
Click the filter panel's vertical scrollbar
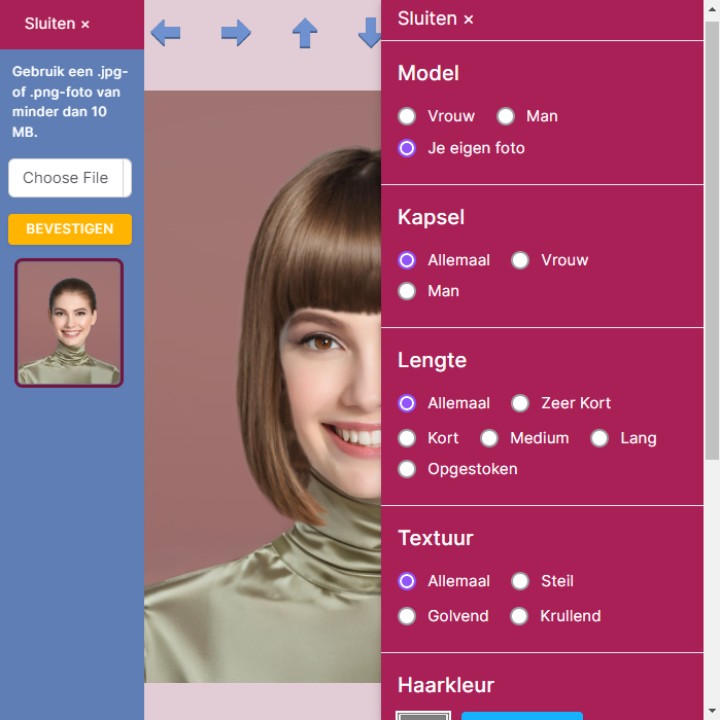click(x=712, y=239)
